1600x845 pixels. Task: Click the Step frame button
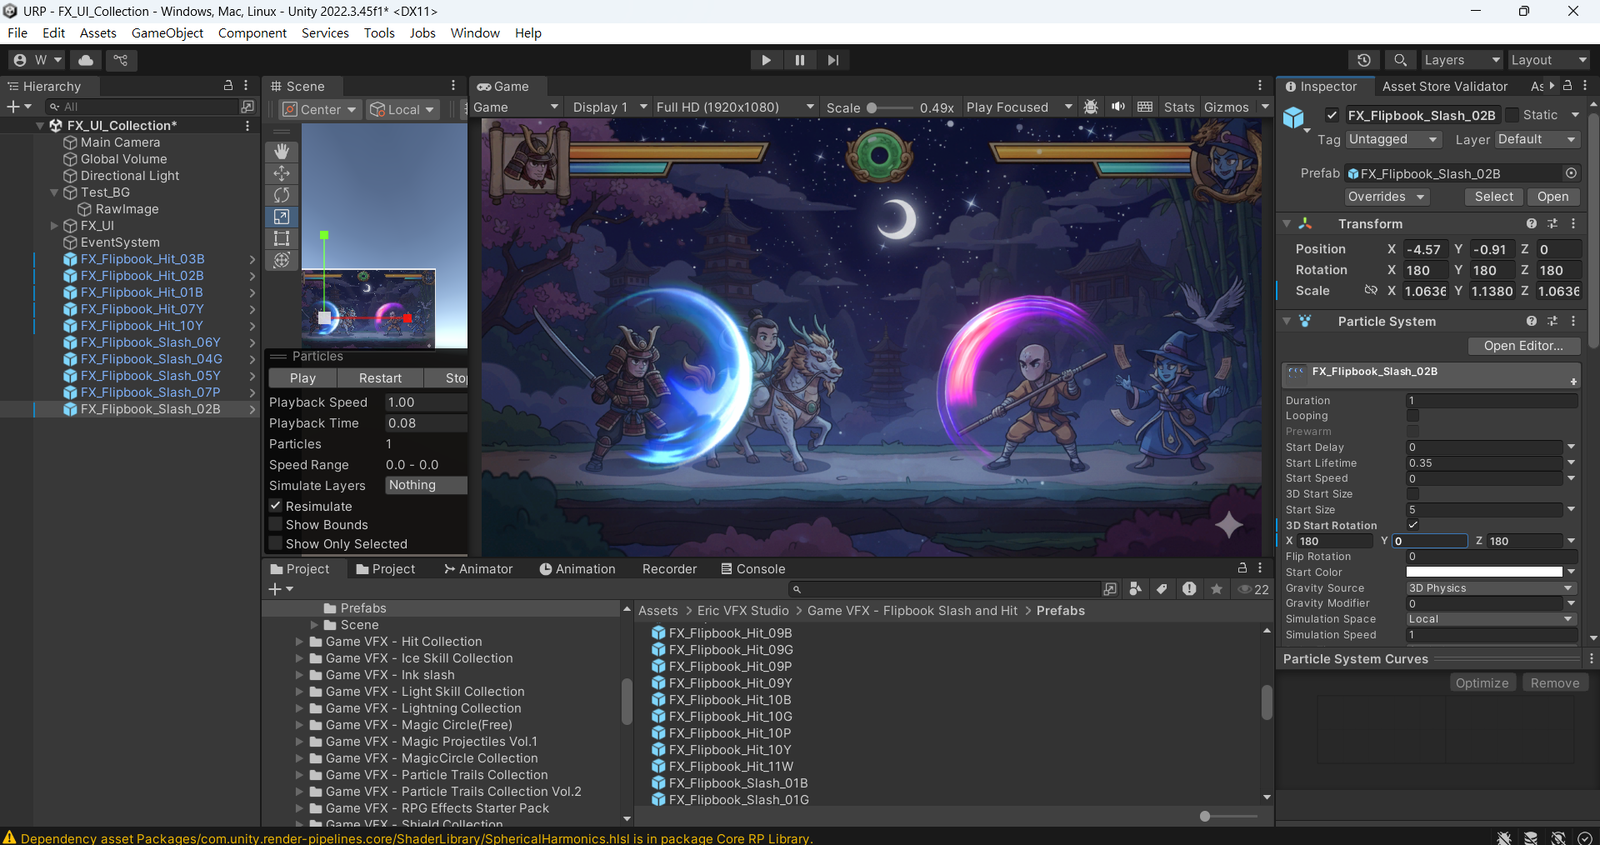[832, 60]
